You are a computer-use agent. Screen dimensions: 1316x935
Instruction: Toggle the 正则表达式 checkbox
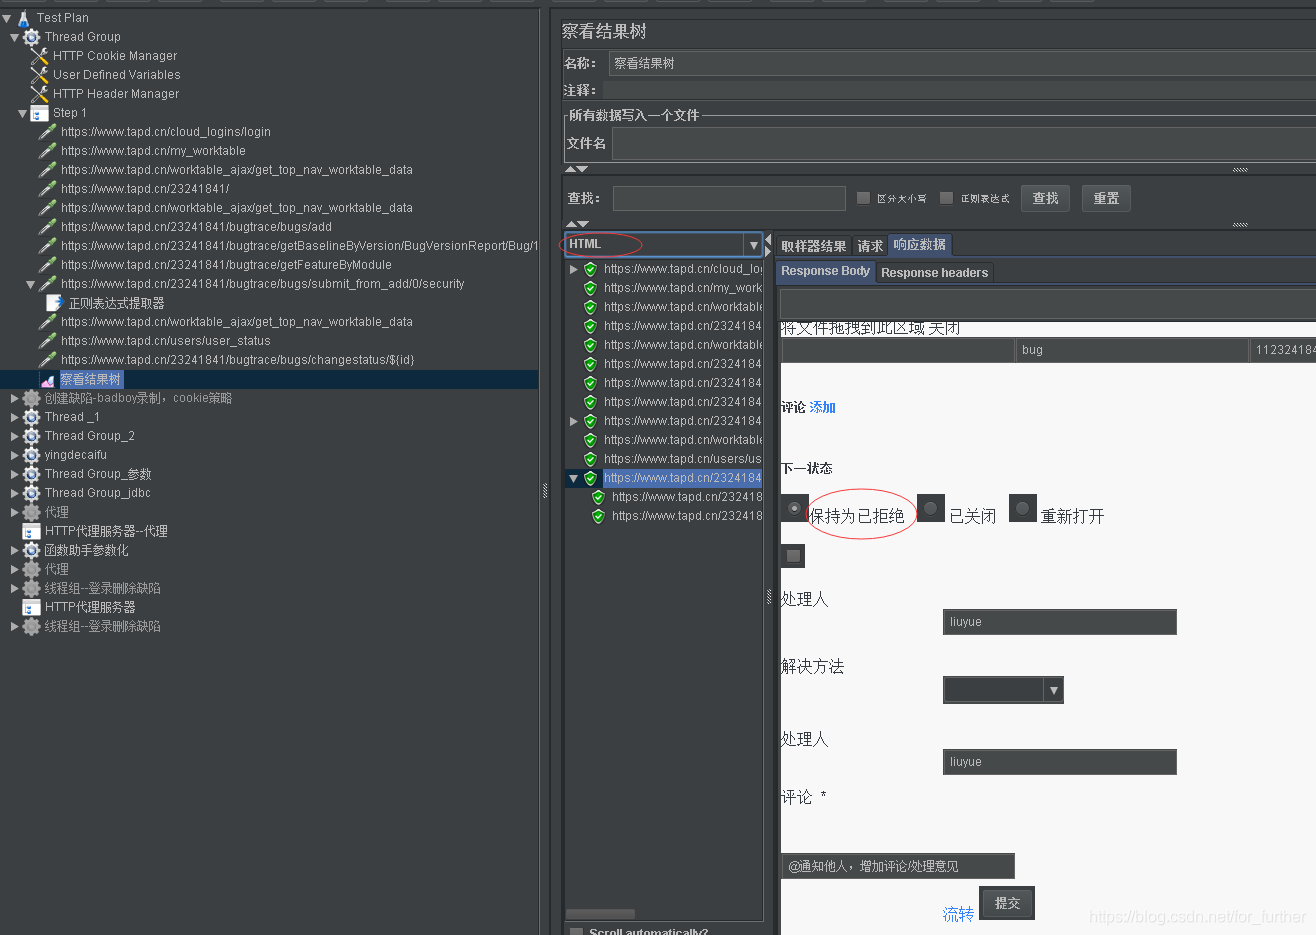click(947, 198)
